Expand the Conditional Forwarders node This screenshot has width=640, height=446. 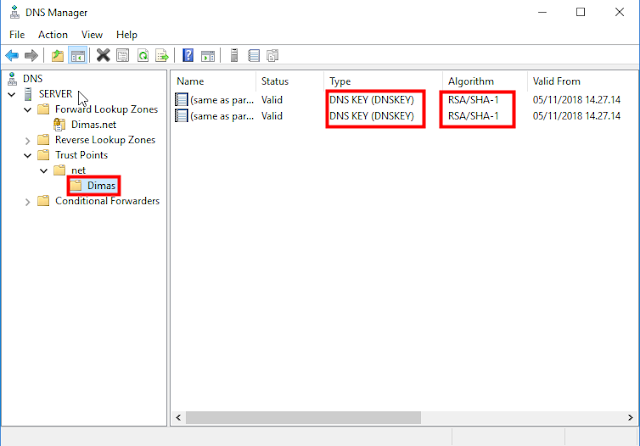pos(27,202)
